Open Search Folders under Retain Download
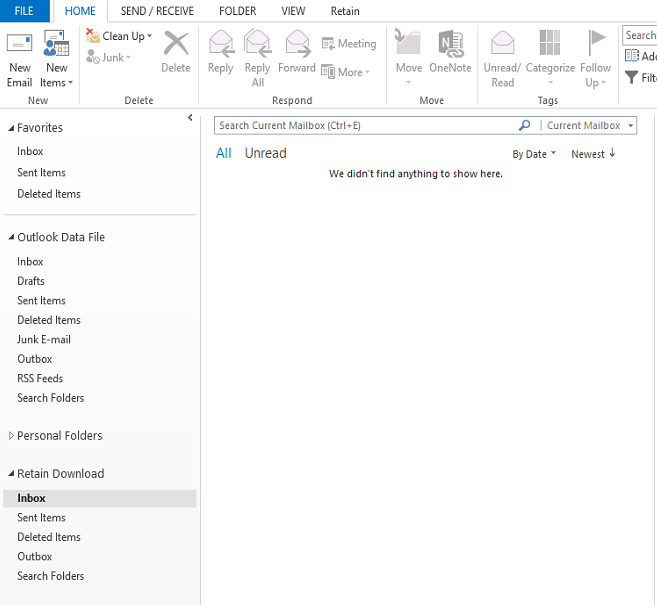657x605 pixels. [x=51, y=576]
